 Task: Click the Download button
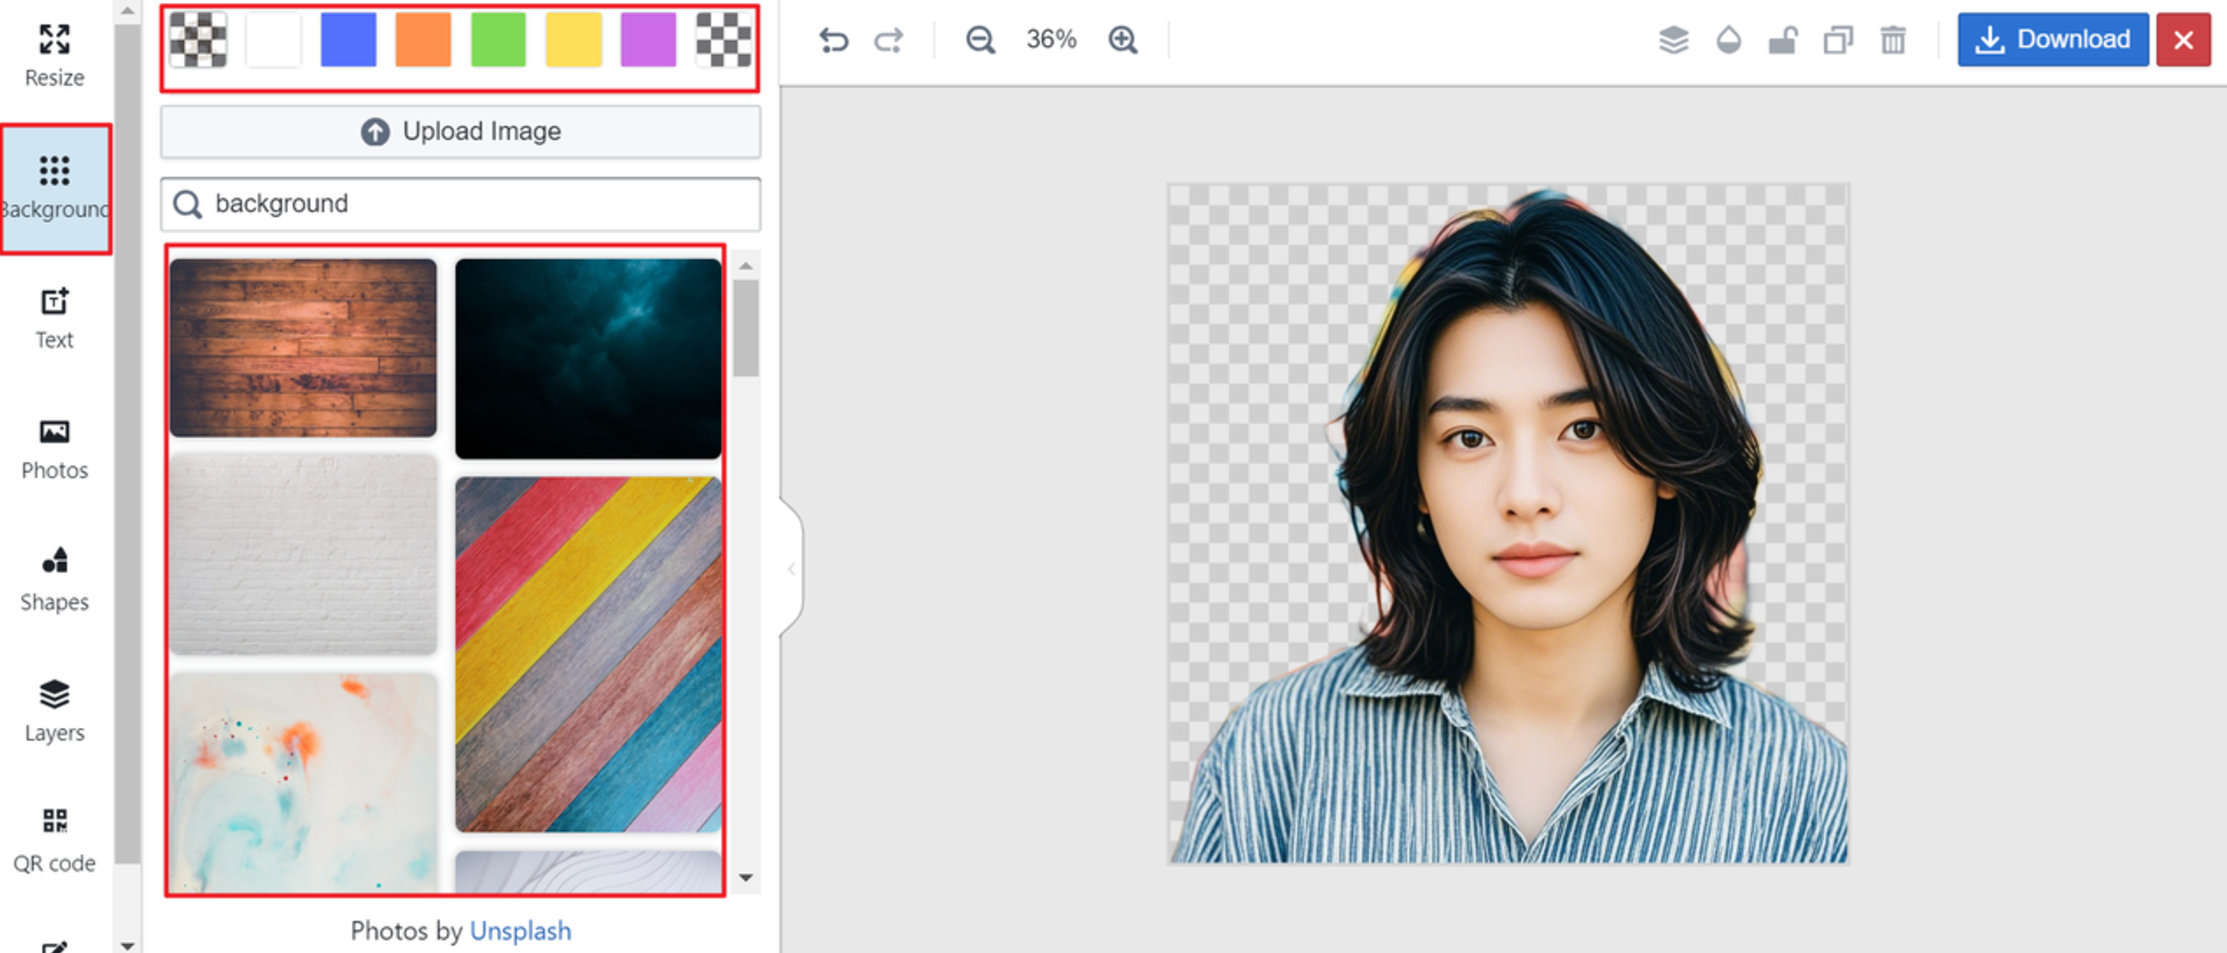point(2052,39)
